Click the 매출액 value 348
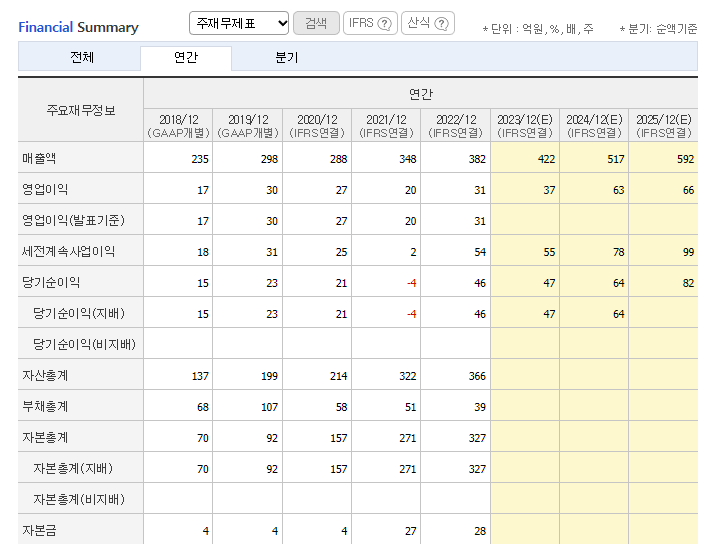This screenshot has height=544, width=714. click(408, 159)
